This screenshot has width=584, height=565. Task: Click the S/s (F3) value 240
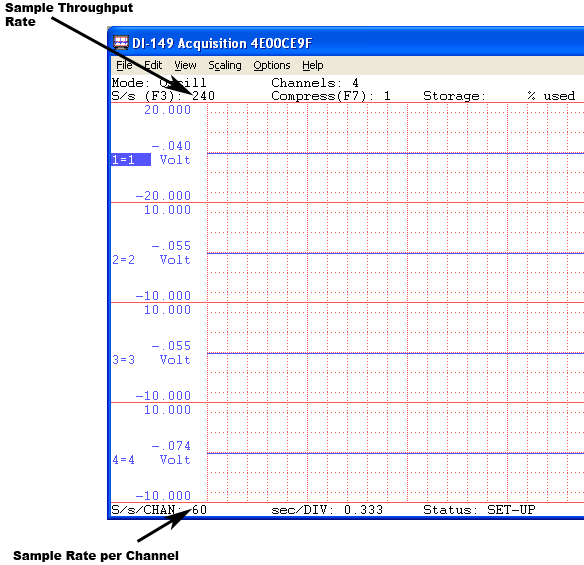(x=203, y=96)
